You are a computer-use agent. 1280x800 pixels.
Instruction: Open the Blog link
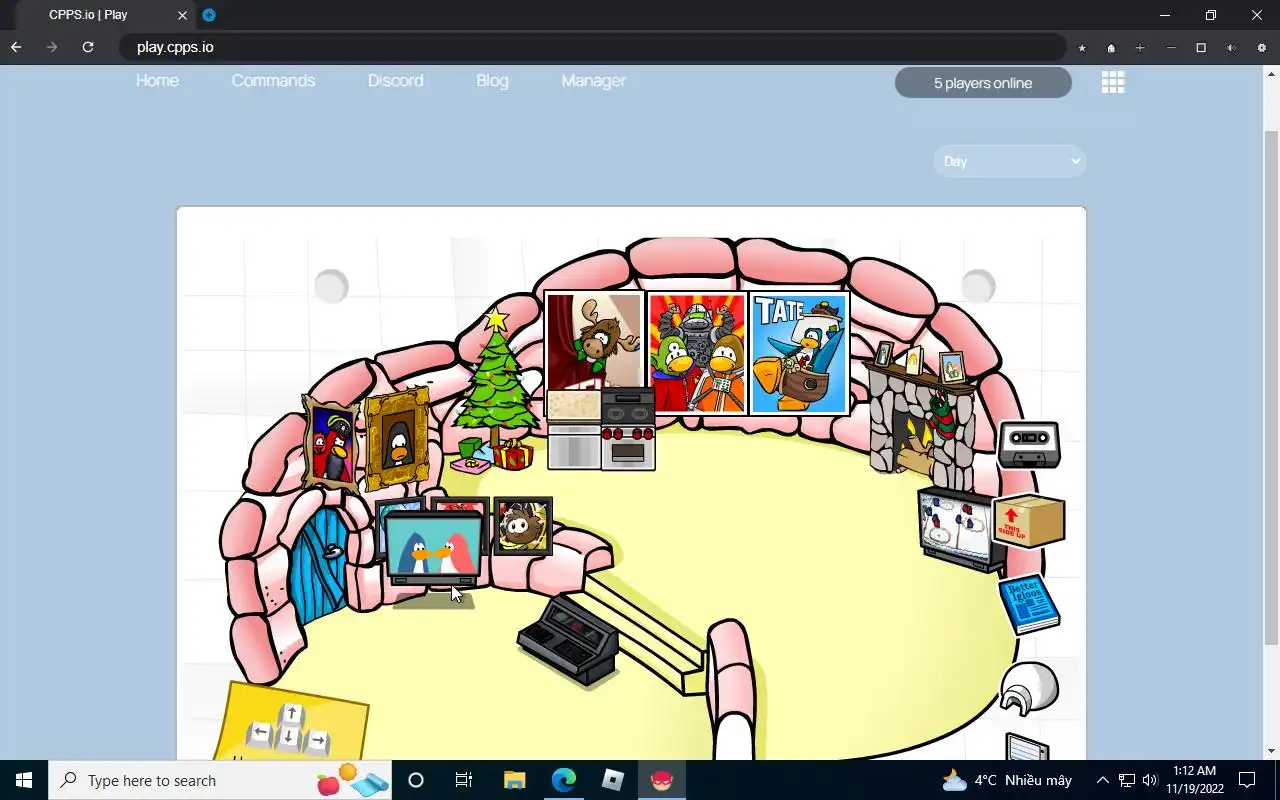point(492,81)
